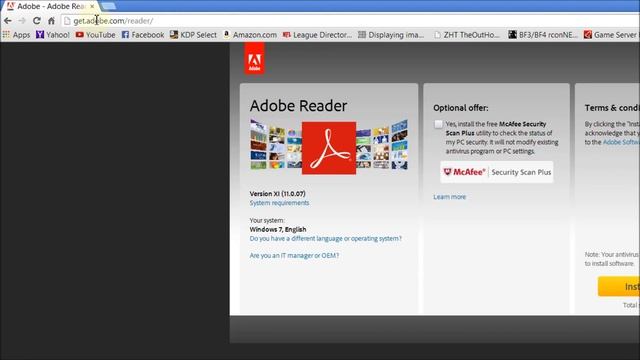Open the Game Server bookmark
640x360 pixels.
pos(611,35)
